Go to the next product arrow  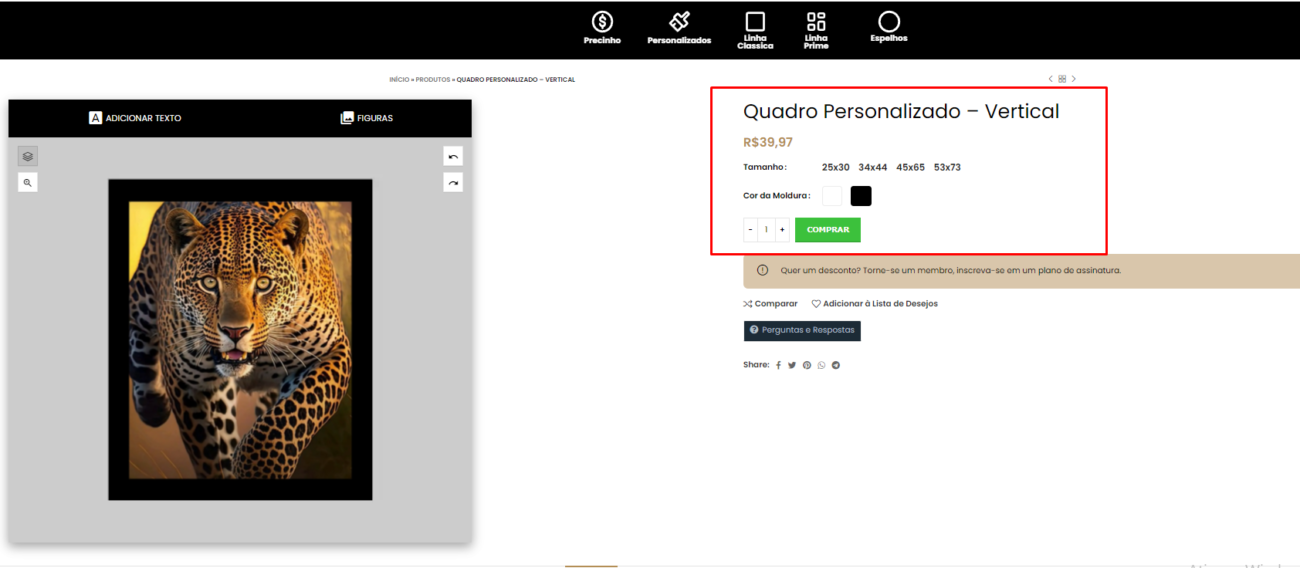1074,79
